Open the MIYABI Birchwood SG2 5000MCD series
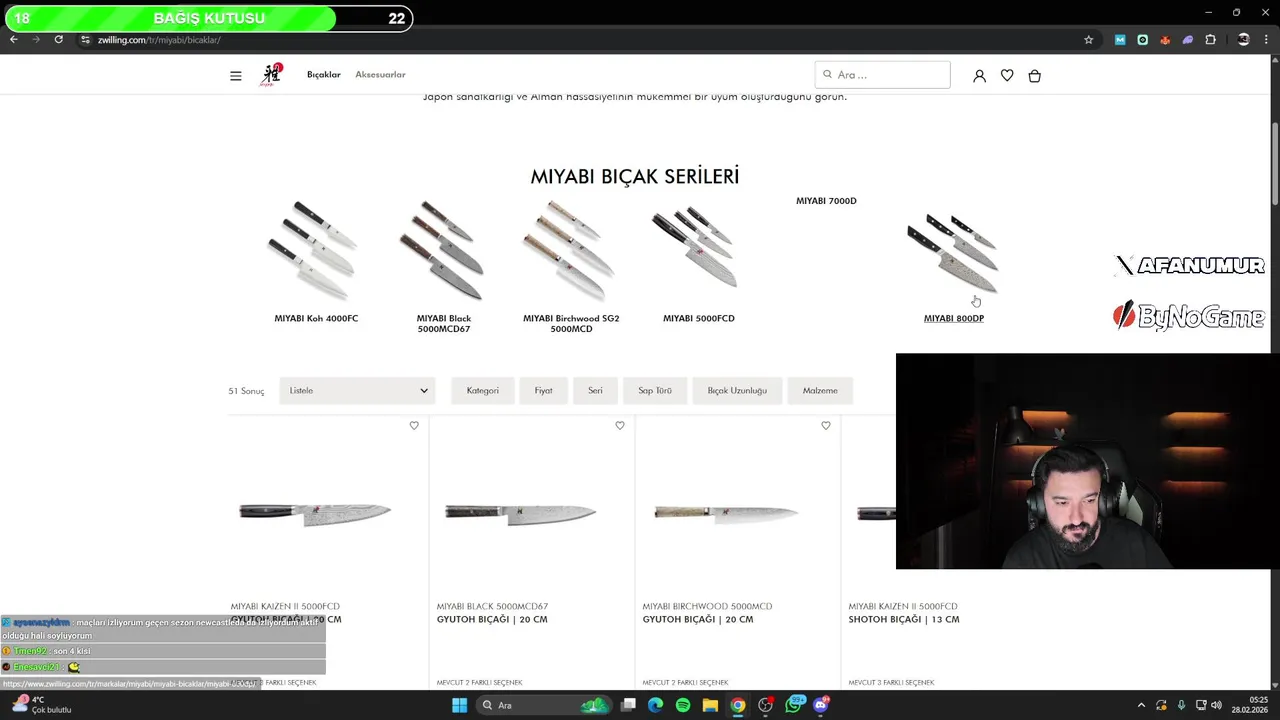Screen dimensions: 1280x720 (571, 323)
